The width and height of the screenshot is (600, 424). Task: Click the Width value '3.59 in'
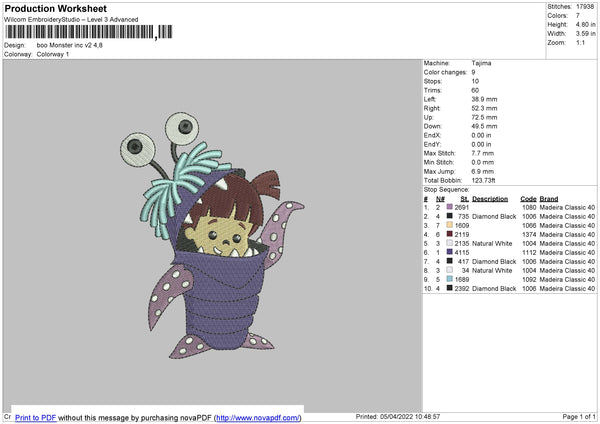pyautogui.click(x=585, y=34)
